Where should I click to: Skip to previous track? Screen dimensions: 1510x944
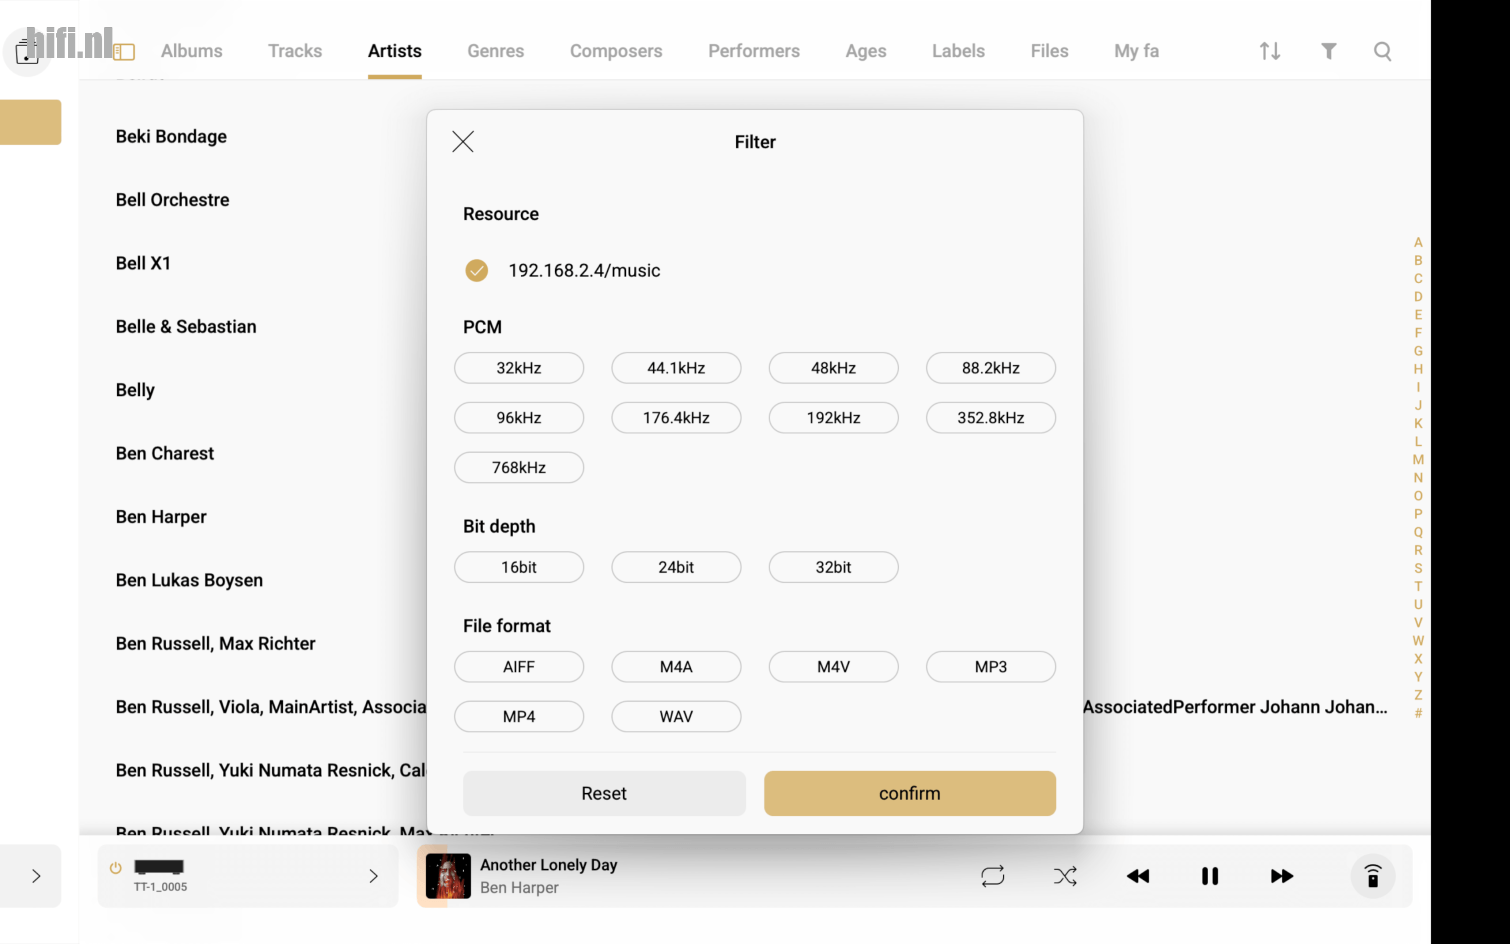tap(1138, 876)
